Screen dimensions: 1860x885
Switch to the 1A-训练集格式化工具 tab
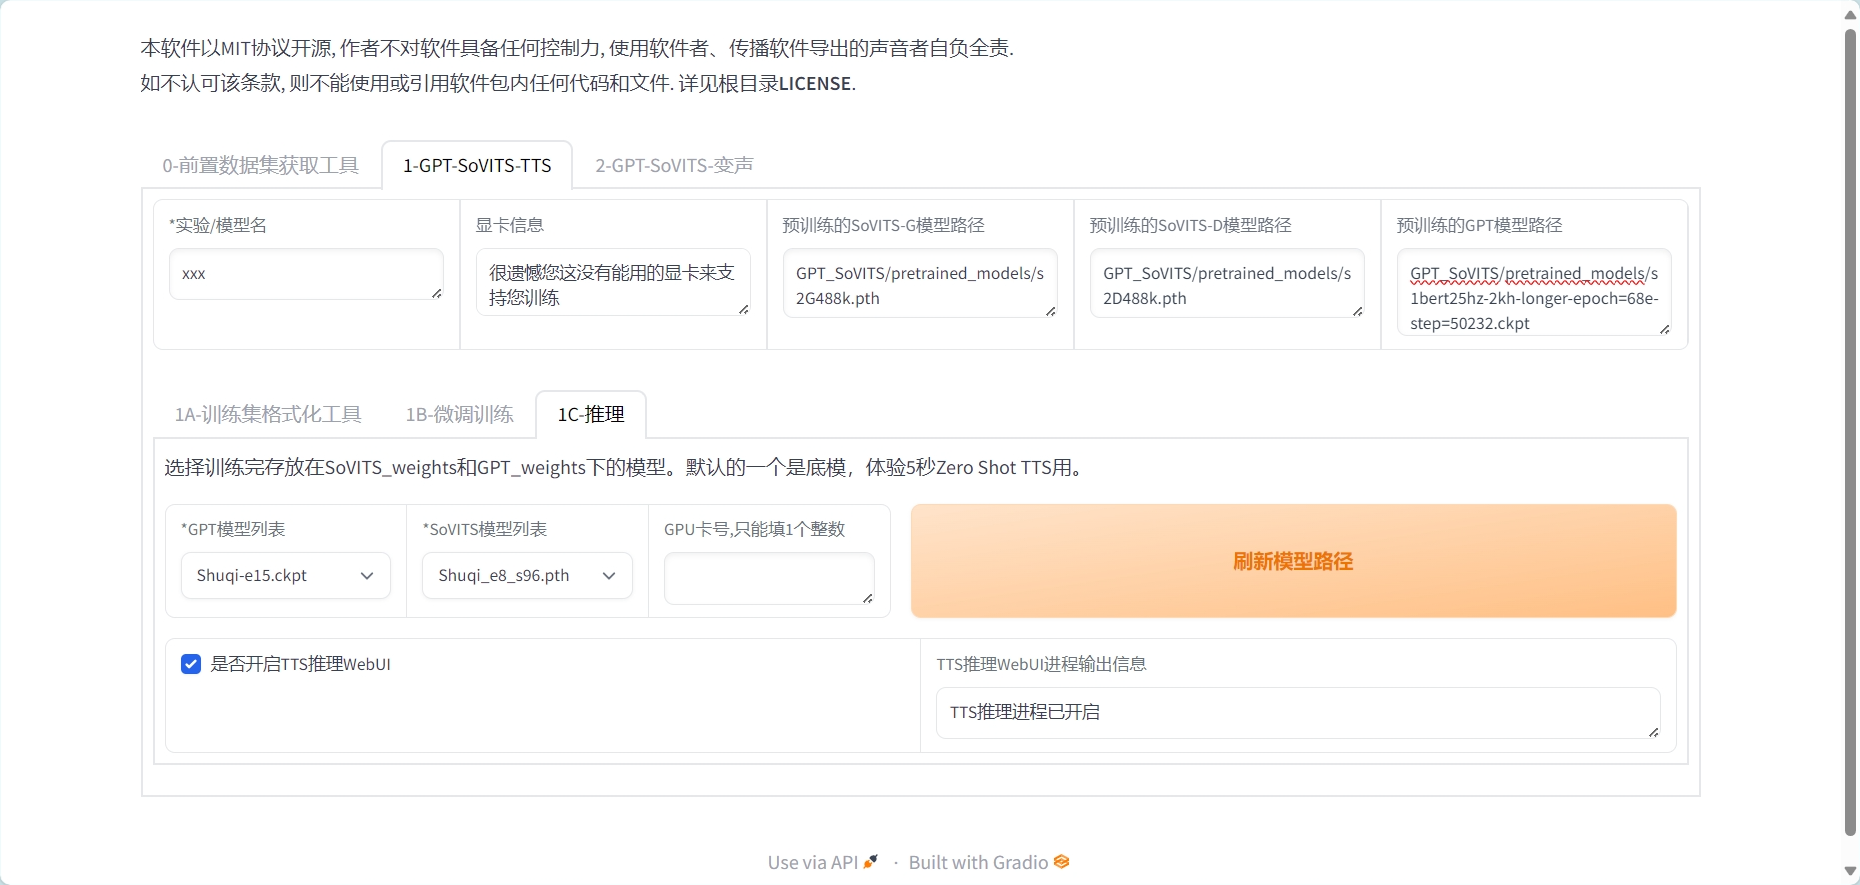[x=268, y=414]
